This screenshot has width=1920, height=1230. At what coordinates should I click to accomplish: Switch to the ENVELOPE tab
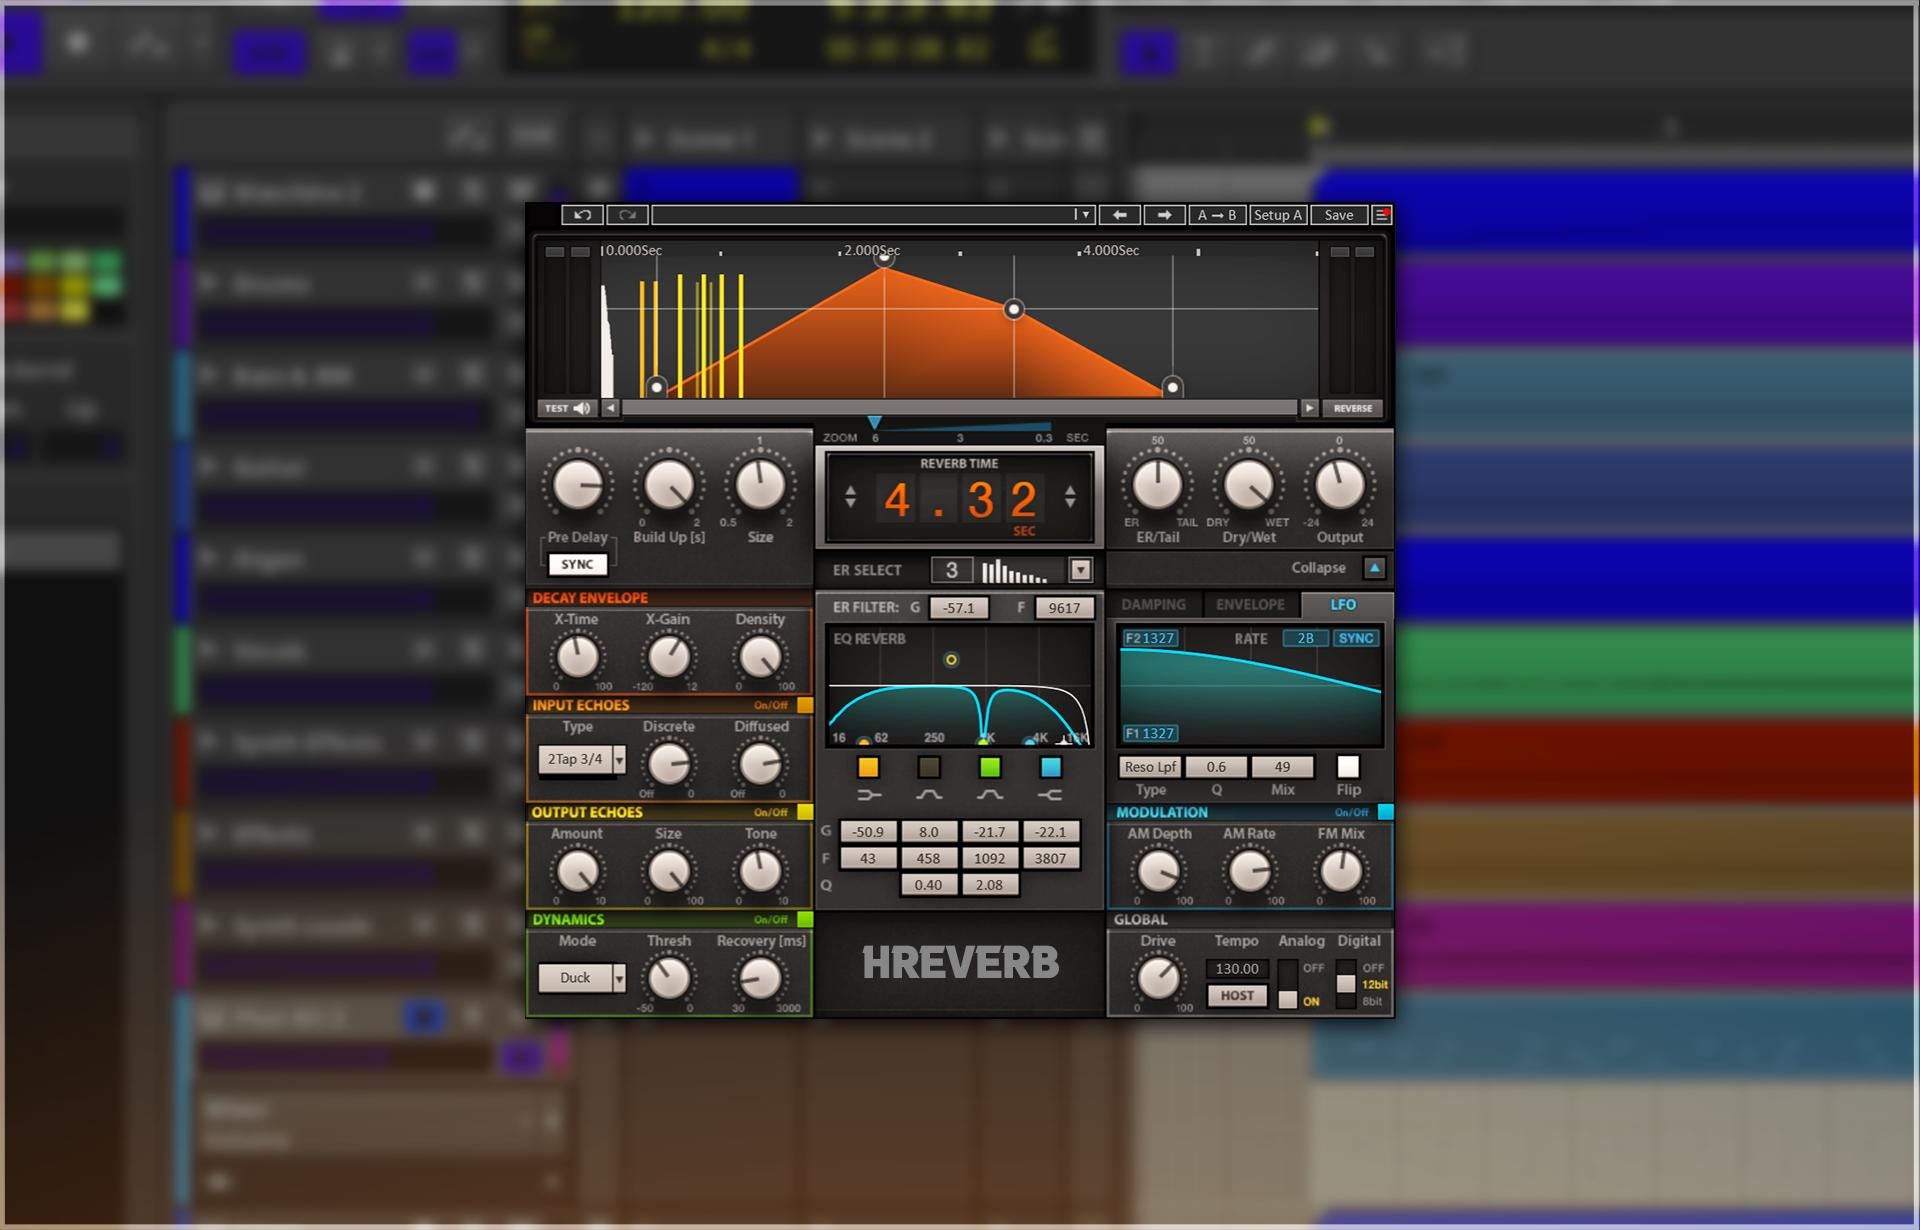tap(1250, 605)
